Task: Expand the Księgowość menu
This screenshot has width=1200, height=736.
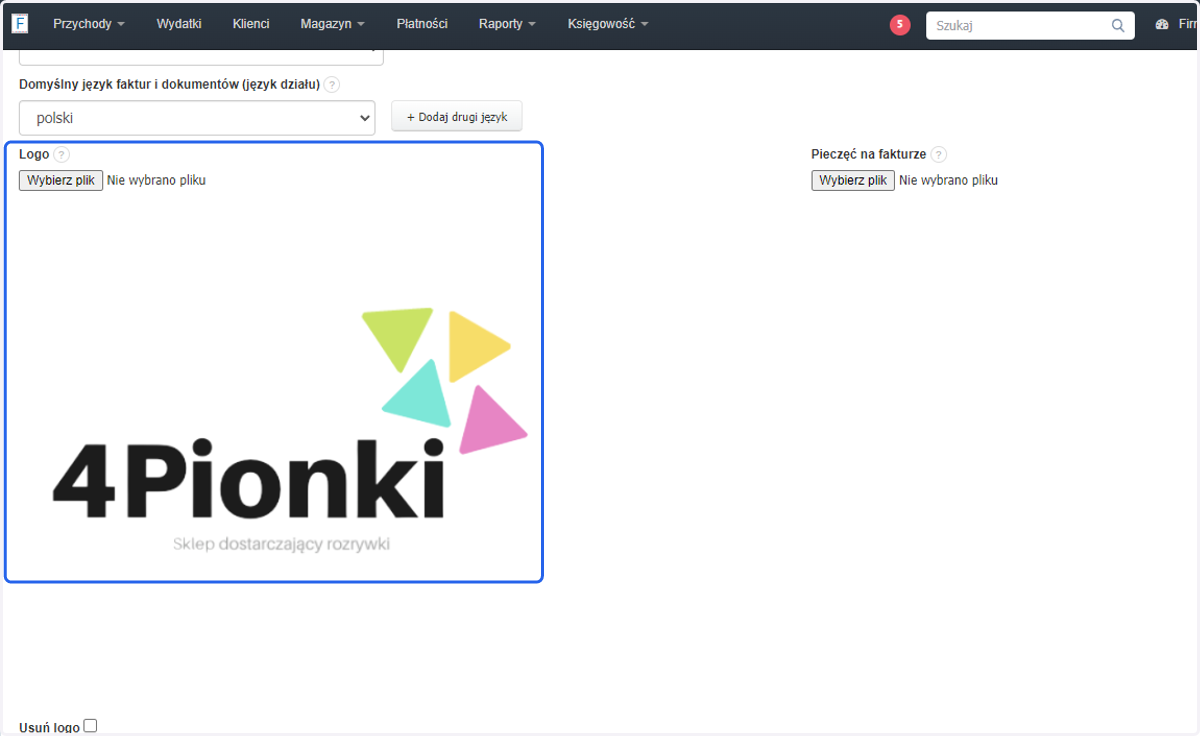Action: (608, 24)
